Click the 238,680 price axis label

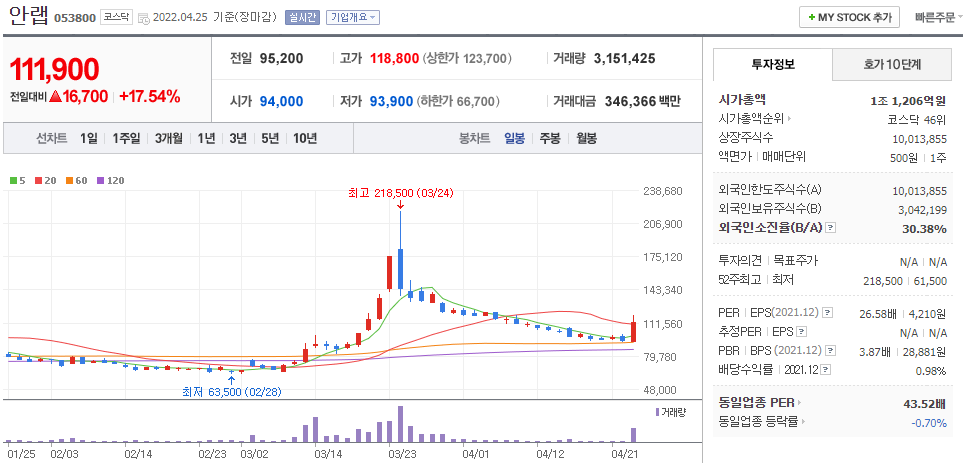pyautogui.click(x=664, y=191)
